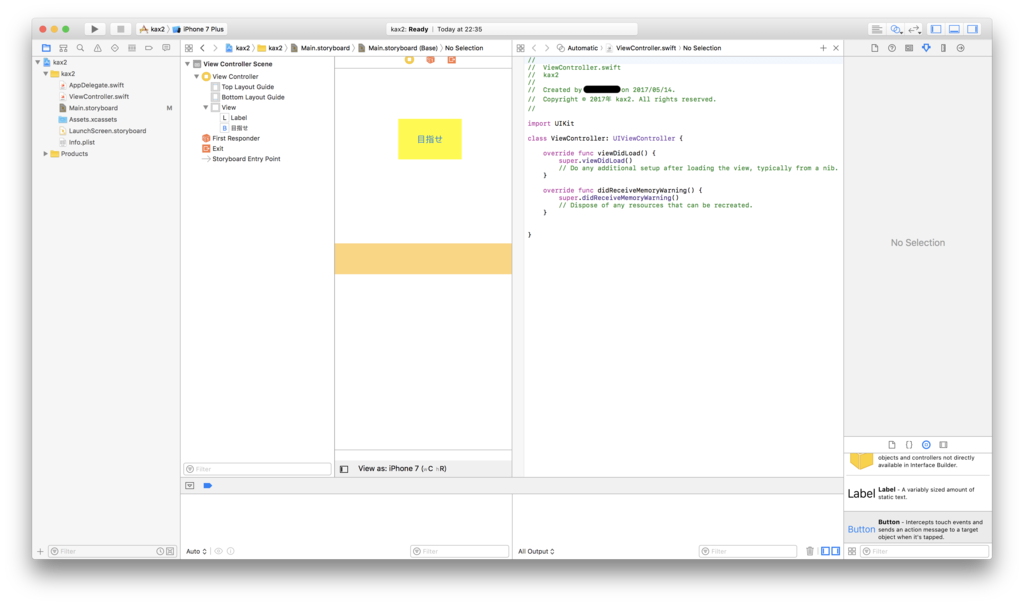Open the Breakpoint navigator
Viewport: 1024px width, 605px height.
(149, 48)
